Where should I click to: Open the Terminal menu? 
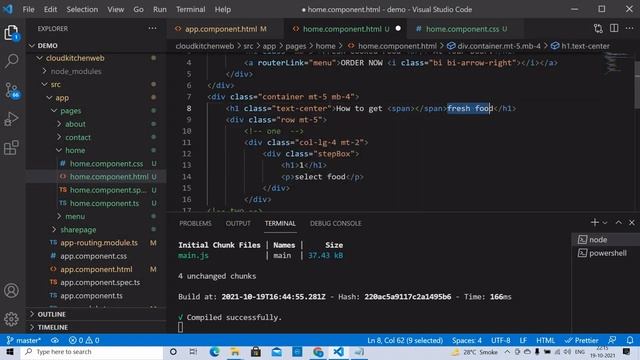[x=191, y=9]
